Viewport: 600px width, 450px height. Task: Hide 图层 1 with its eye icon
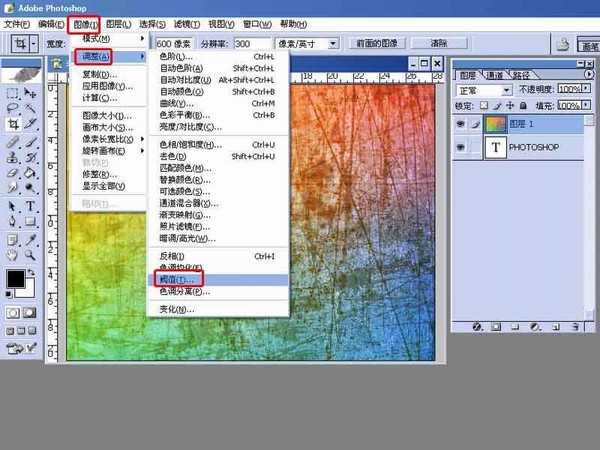(461, 124)
